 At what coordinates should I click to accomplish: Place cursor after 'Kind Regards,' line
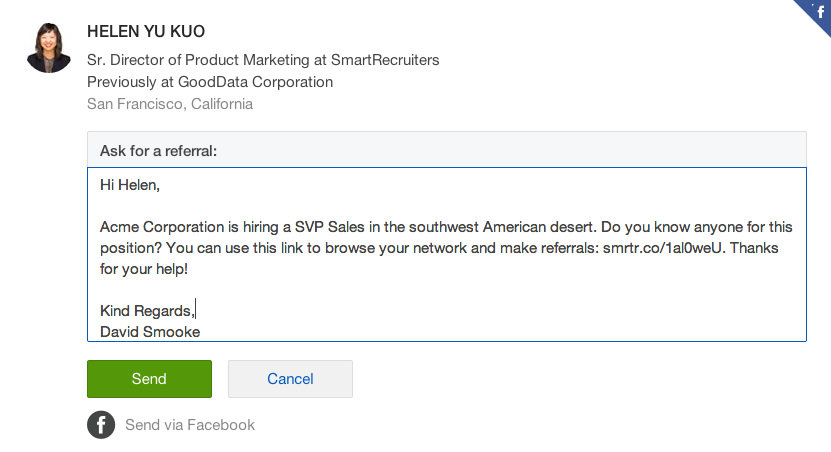click(196, 311)
